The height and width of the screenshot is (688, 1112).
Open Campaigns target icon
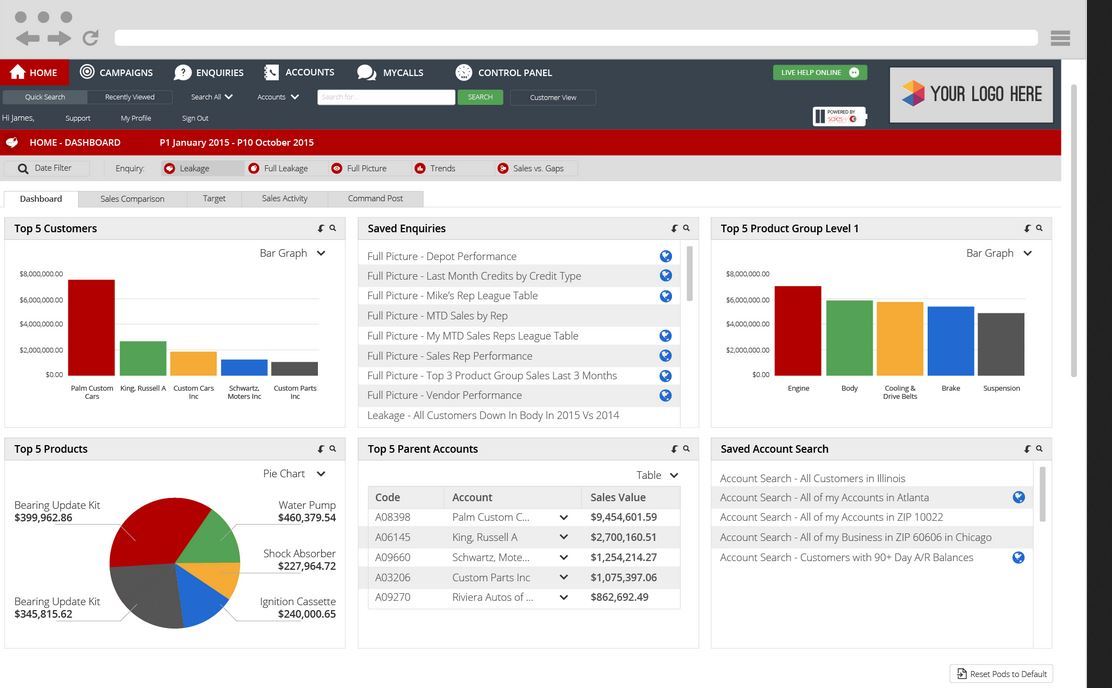coord(87,72)
